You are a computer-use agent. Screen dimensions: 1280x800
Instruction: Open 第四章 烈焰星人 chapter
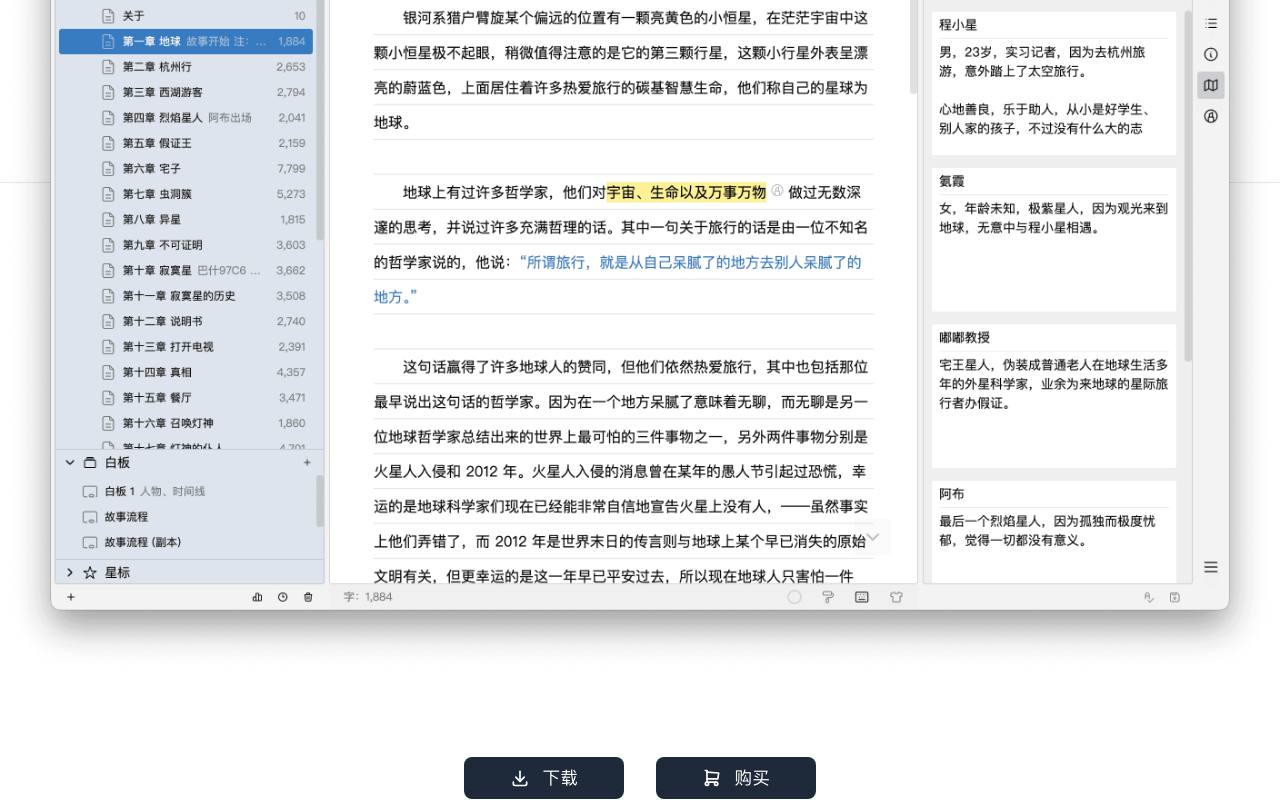coord(186,118)
